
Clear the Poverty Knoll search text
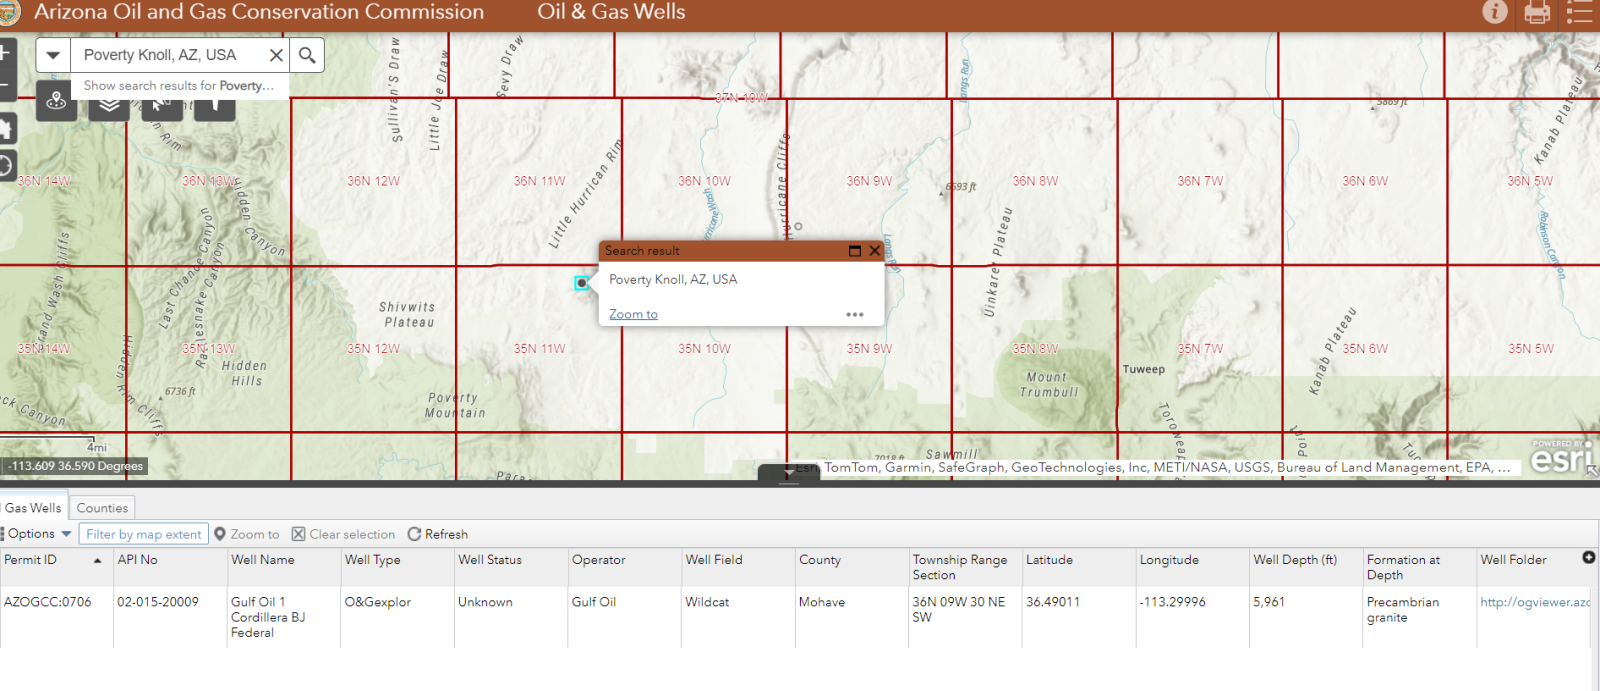coord(276,55)
